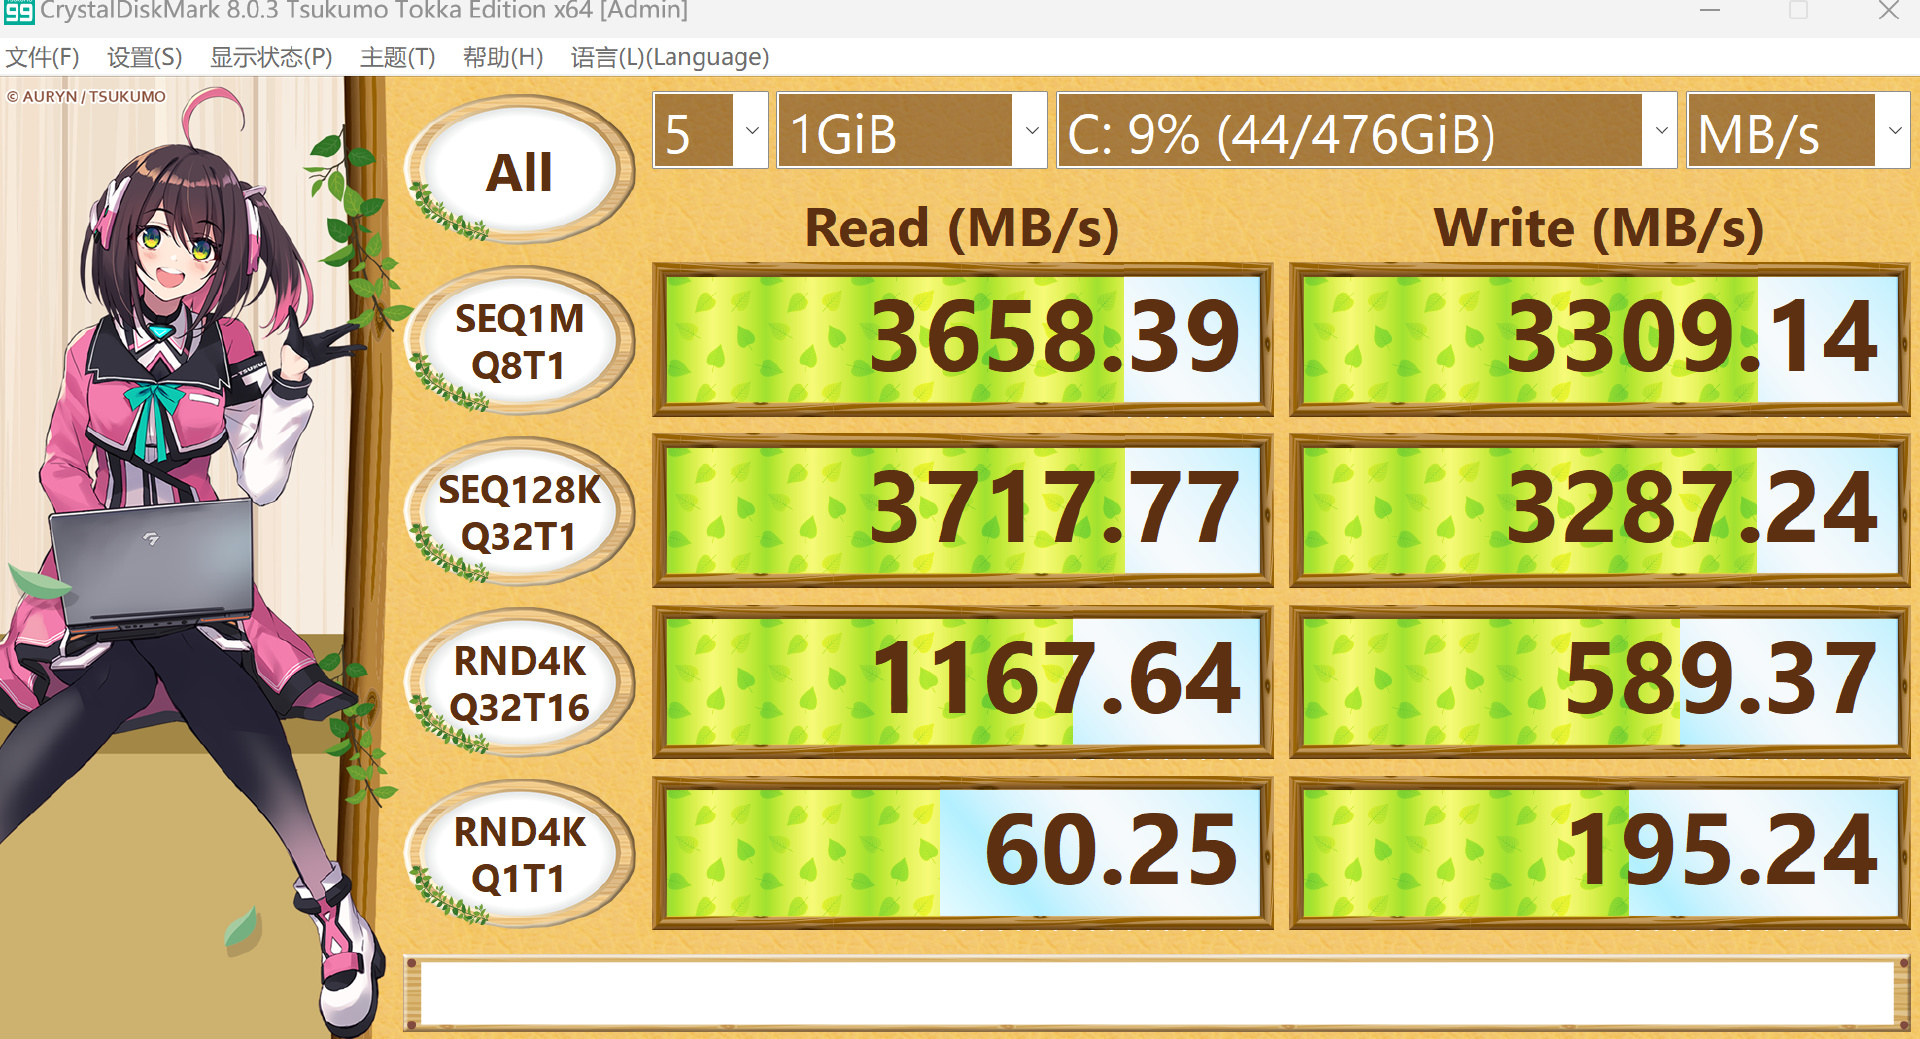The image size is (1920, 1039).
Task: Start the SEQ1M Q8T1 test
Action: (x=519, y=341)
